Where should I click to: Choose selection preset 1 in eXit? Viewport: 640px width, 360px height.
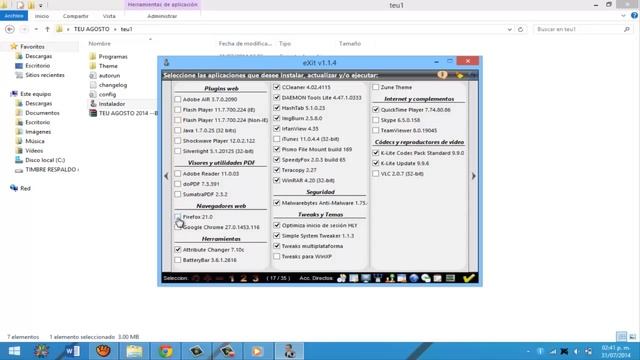pyautogui.click(x=231, y=278)
